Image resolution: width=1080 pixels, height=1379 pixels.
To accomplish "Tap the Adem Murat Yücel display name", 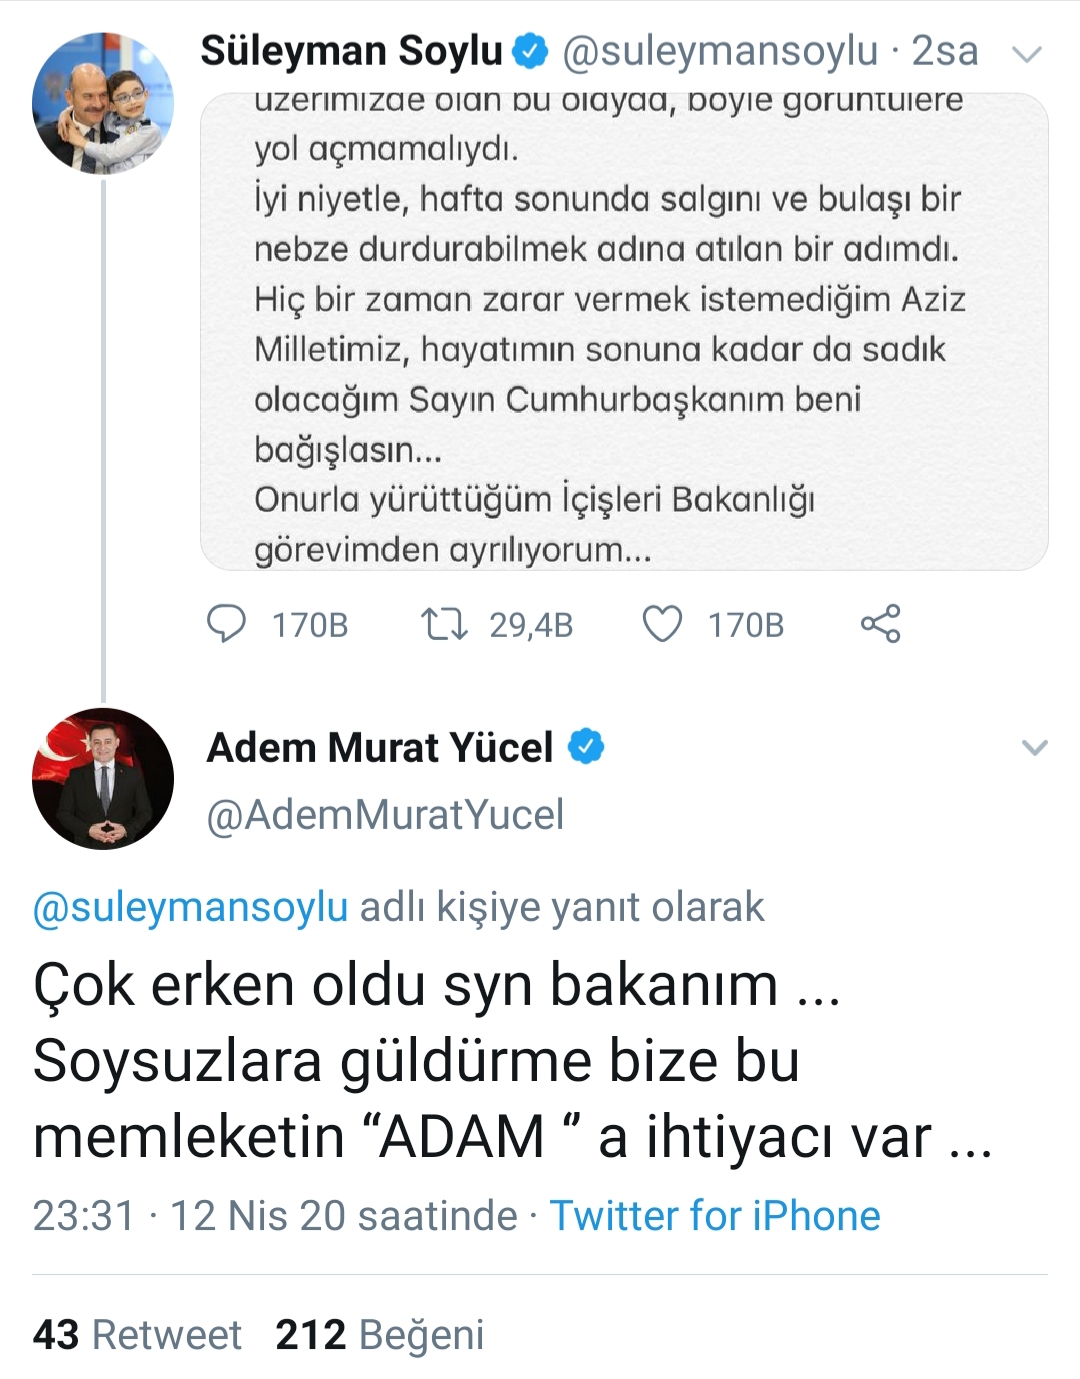I will (x=380, y=747).
